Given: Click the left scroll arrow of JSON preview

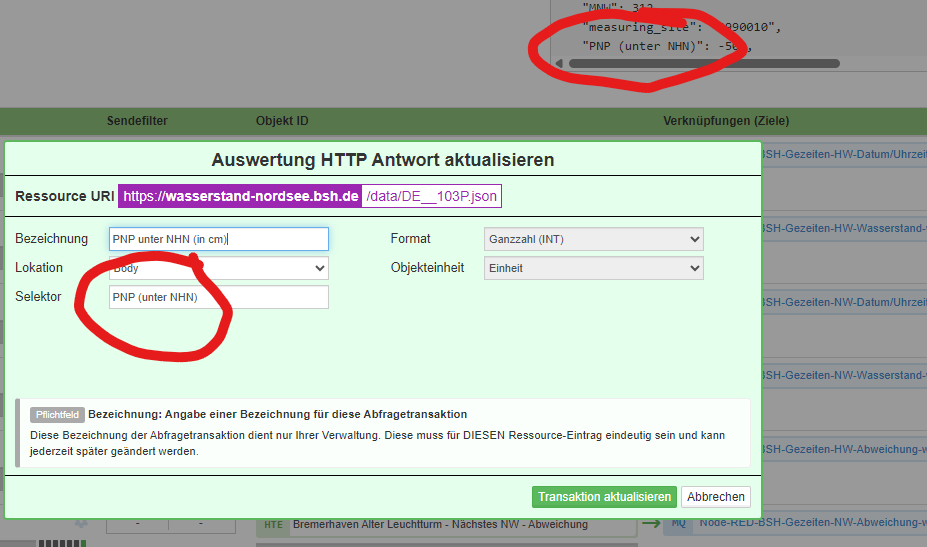Looking at the screenshot, I should tap(559, 64).
